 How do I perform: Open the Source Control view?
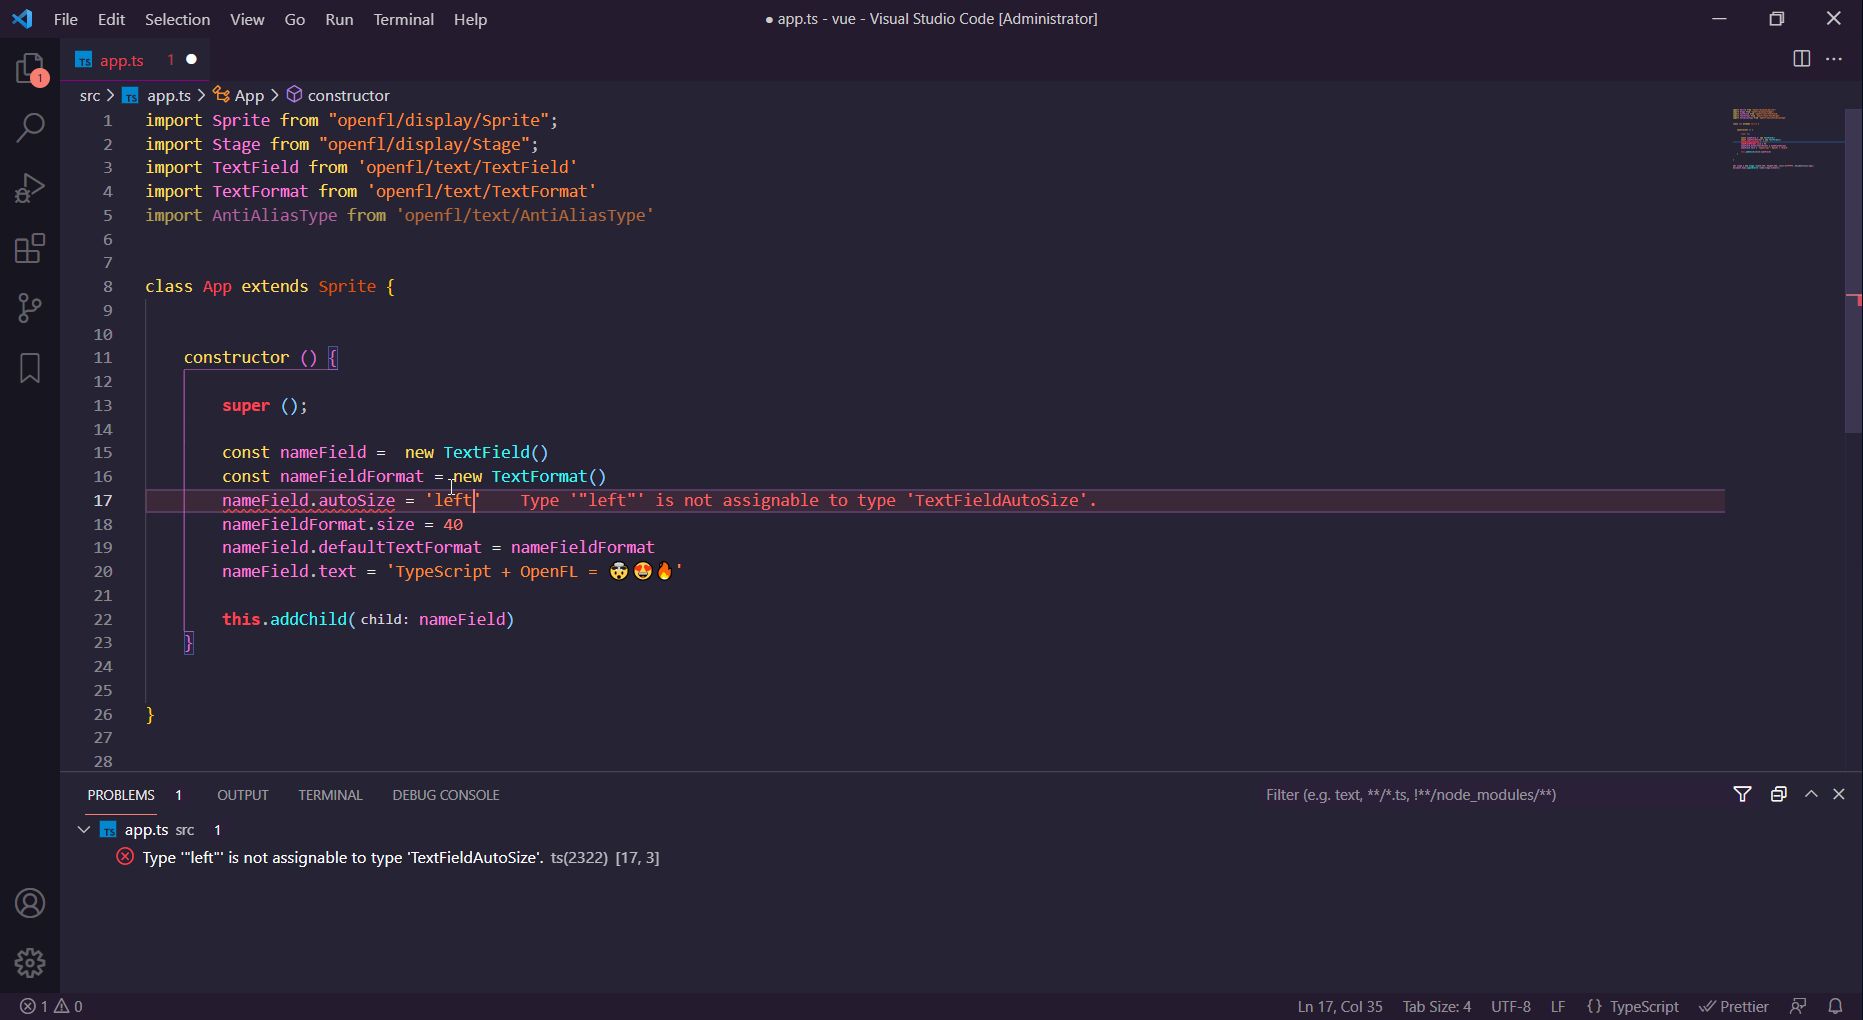30,308
